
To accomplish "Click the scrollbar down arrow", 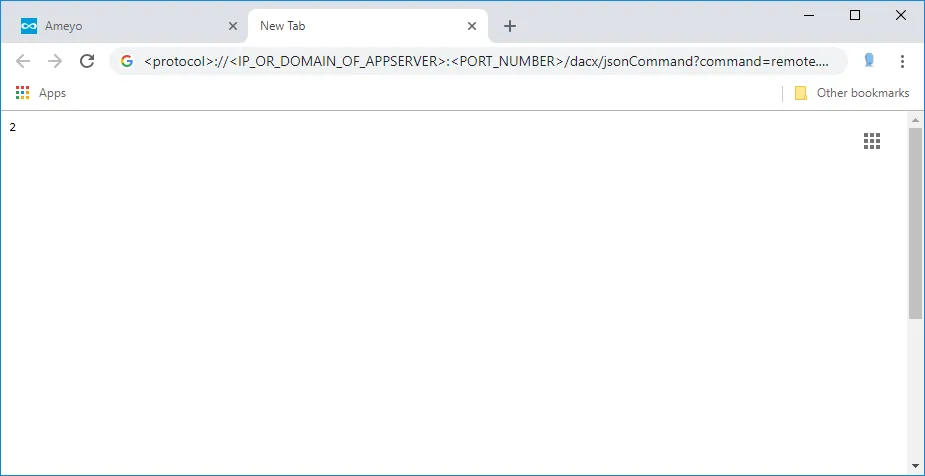I will [x=915, y=466].
